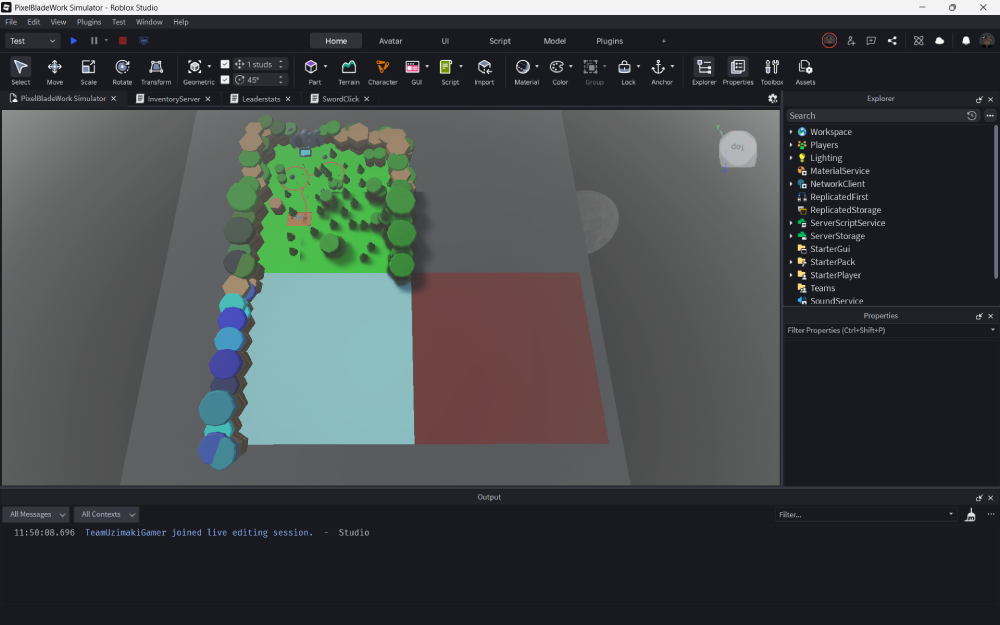Image resolution: width=1000 pixels, height=625 pixels.
Task: Open the Test mode dropdown
Action: 32,41
